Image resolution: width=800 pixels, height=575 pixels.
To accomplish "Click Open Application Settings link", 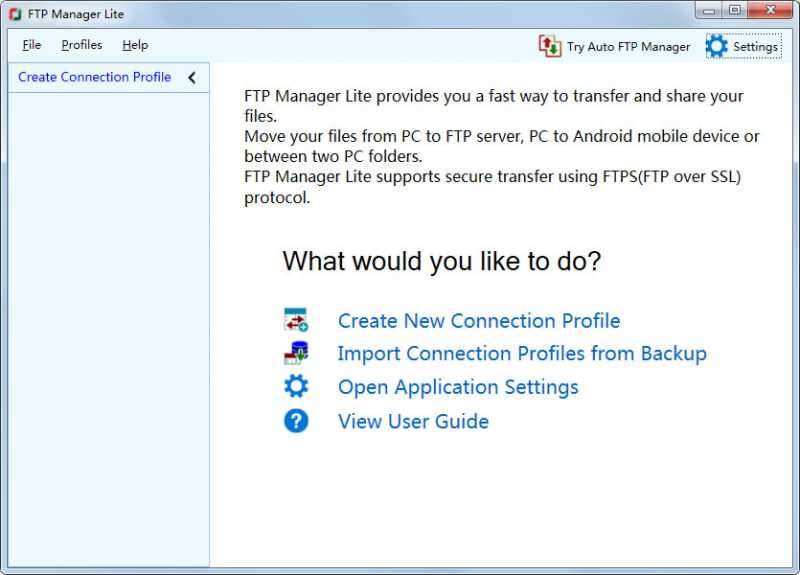I will click(x=458, y=387).
